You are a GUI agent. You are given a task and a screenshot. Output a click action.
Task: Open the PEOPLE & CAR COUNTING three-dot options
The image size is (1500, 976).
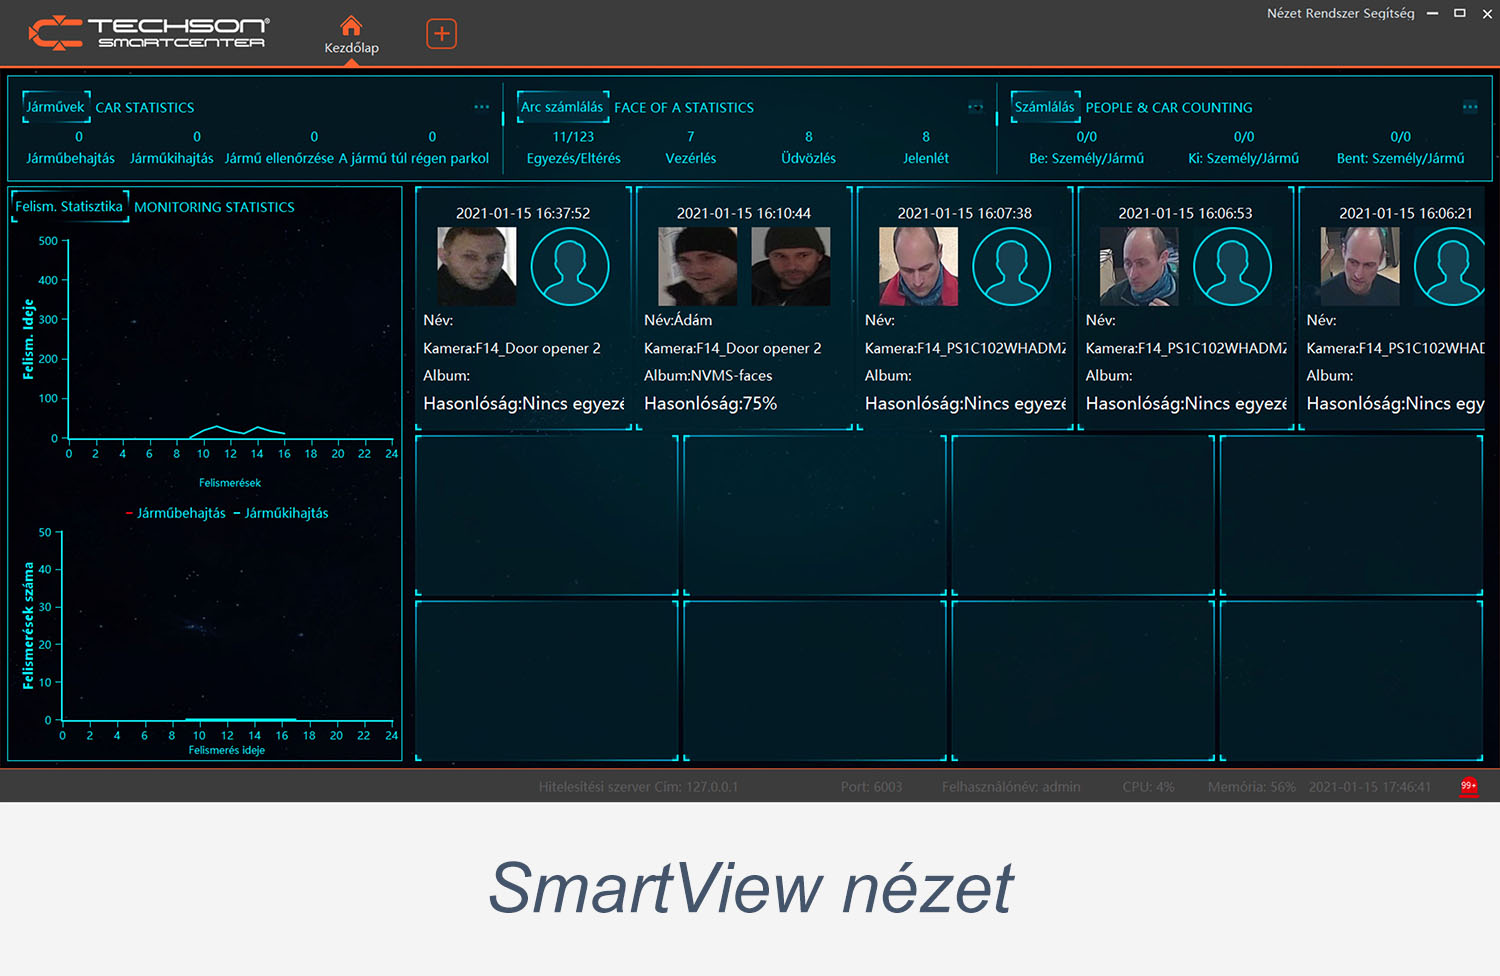[1470, 107]
